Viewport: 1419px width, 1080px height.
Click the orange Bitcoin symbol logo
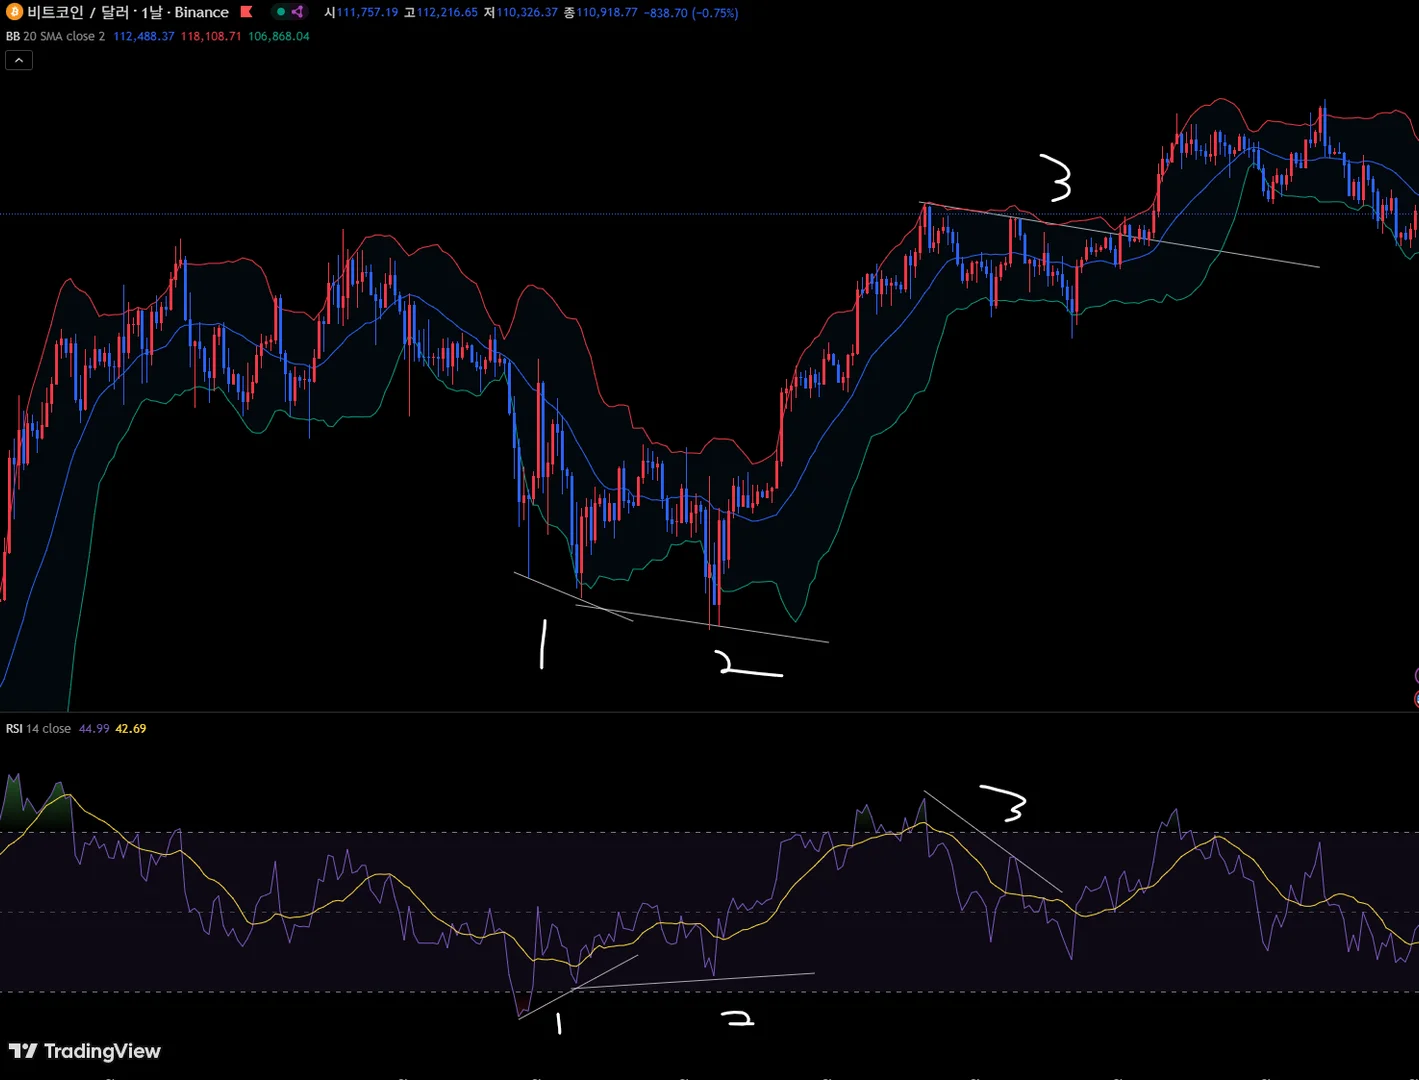(x=14, y=13)
